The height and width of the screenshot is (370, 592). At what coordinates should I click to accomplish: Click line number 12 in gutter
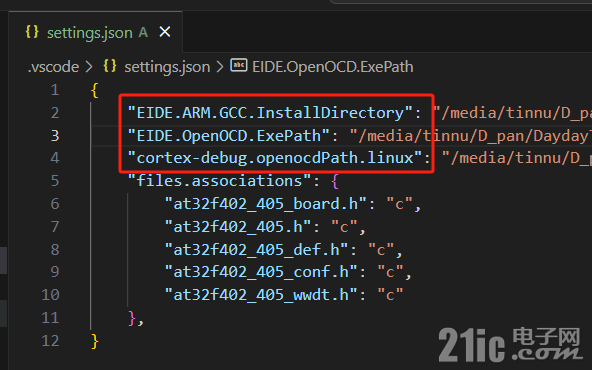point(51,341)
